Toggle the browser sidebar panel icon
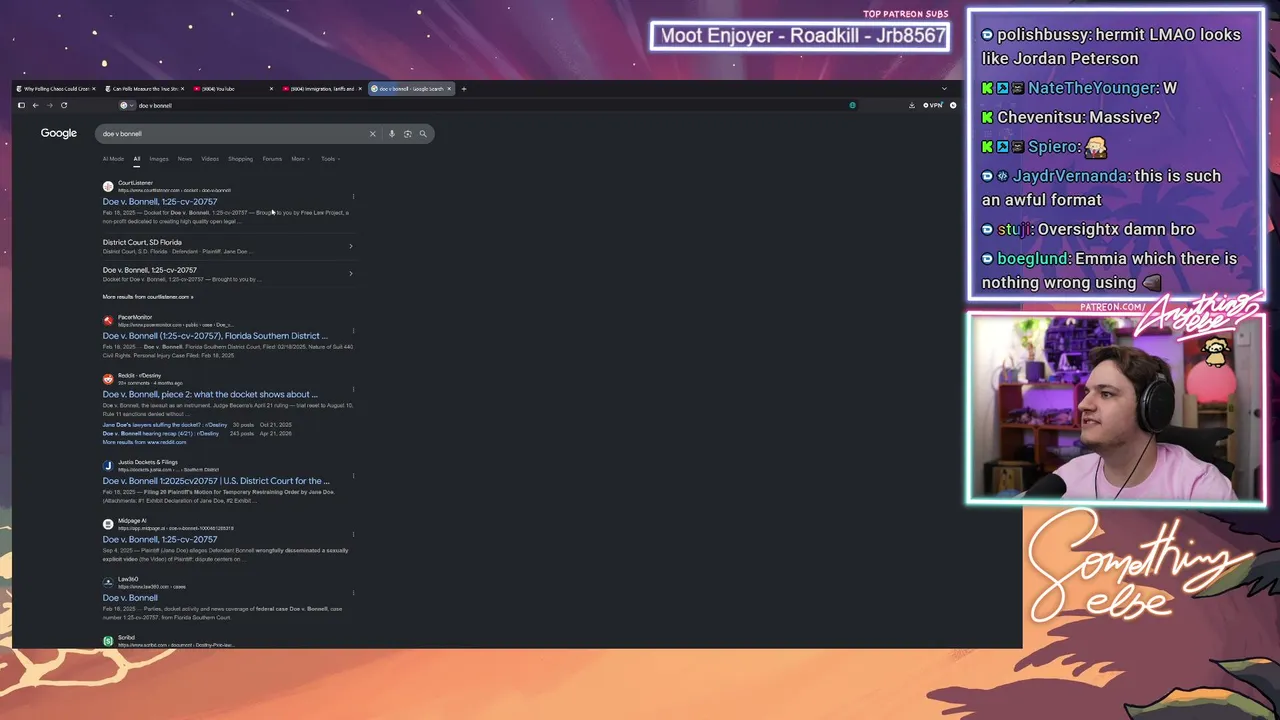1280x720 pixels. [x=21, y=105]
